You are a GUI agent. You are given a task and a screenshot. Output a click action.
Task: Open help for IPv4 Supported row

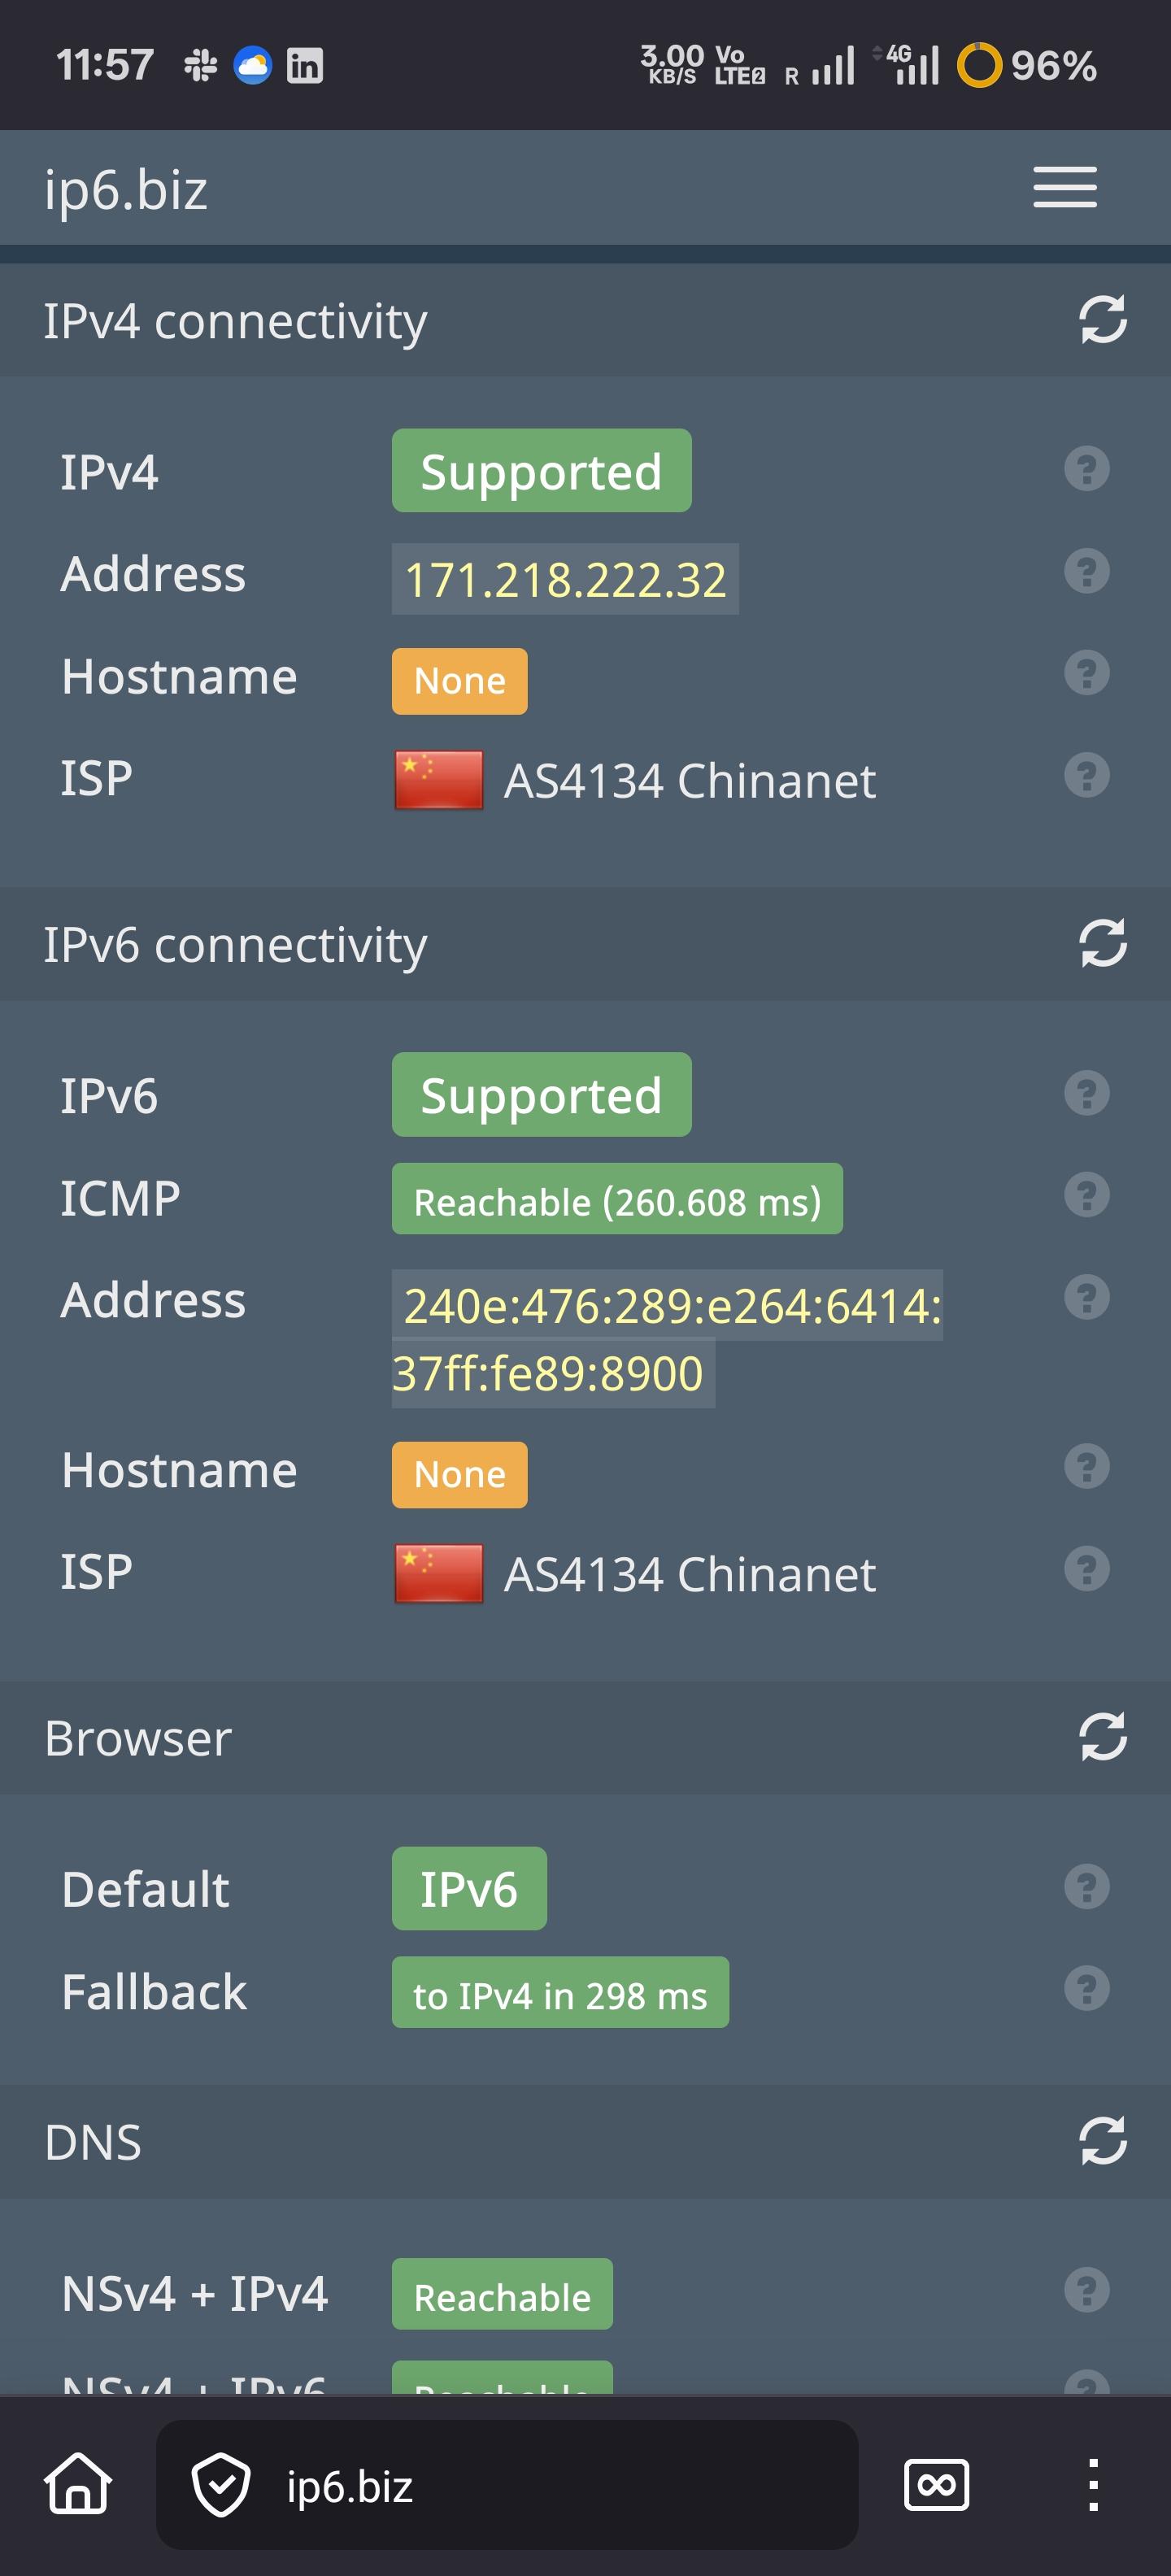(1086, 468)
